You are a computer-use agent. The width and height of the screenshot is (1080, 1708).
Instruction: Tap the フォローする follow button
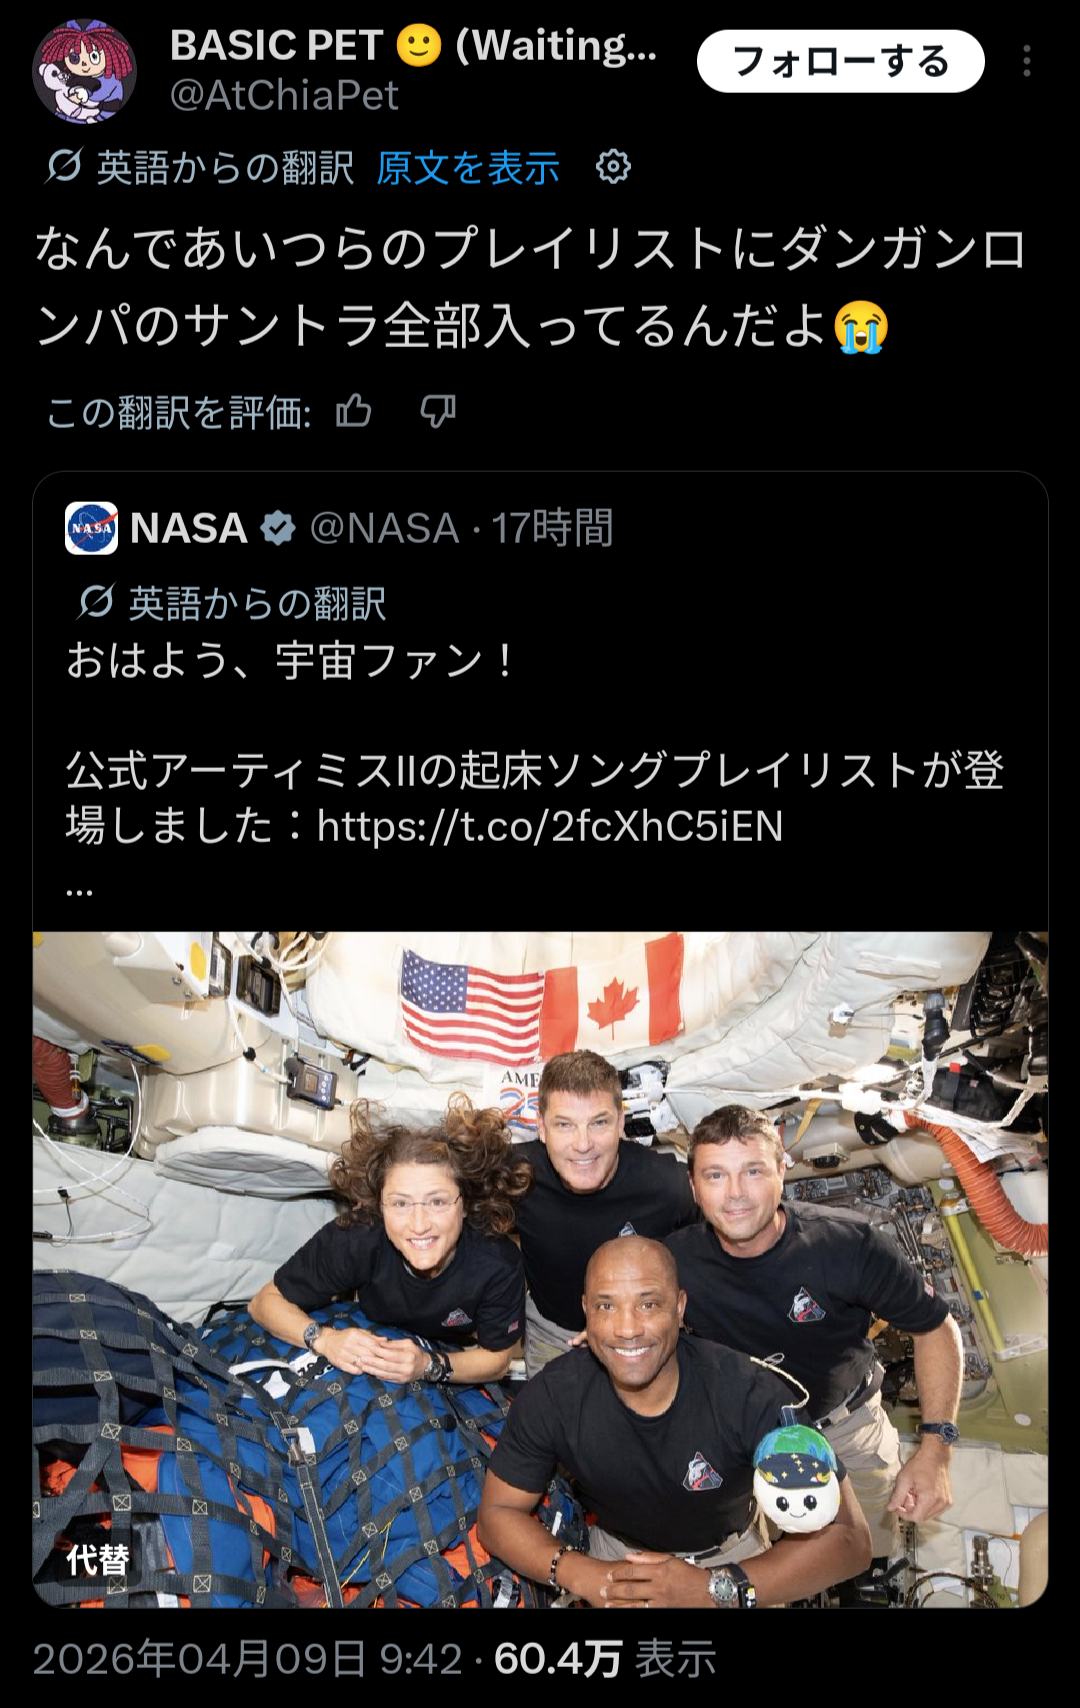[840, 62]
